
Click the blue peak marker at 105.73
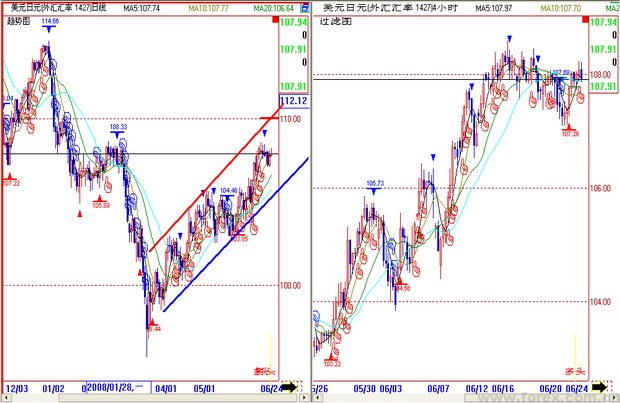pos(374,191)
